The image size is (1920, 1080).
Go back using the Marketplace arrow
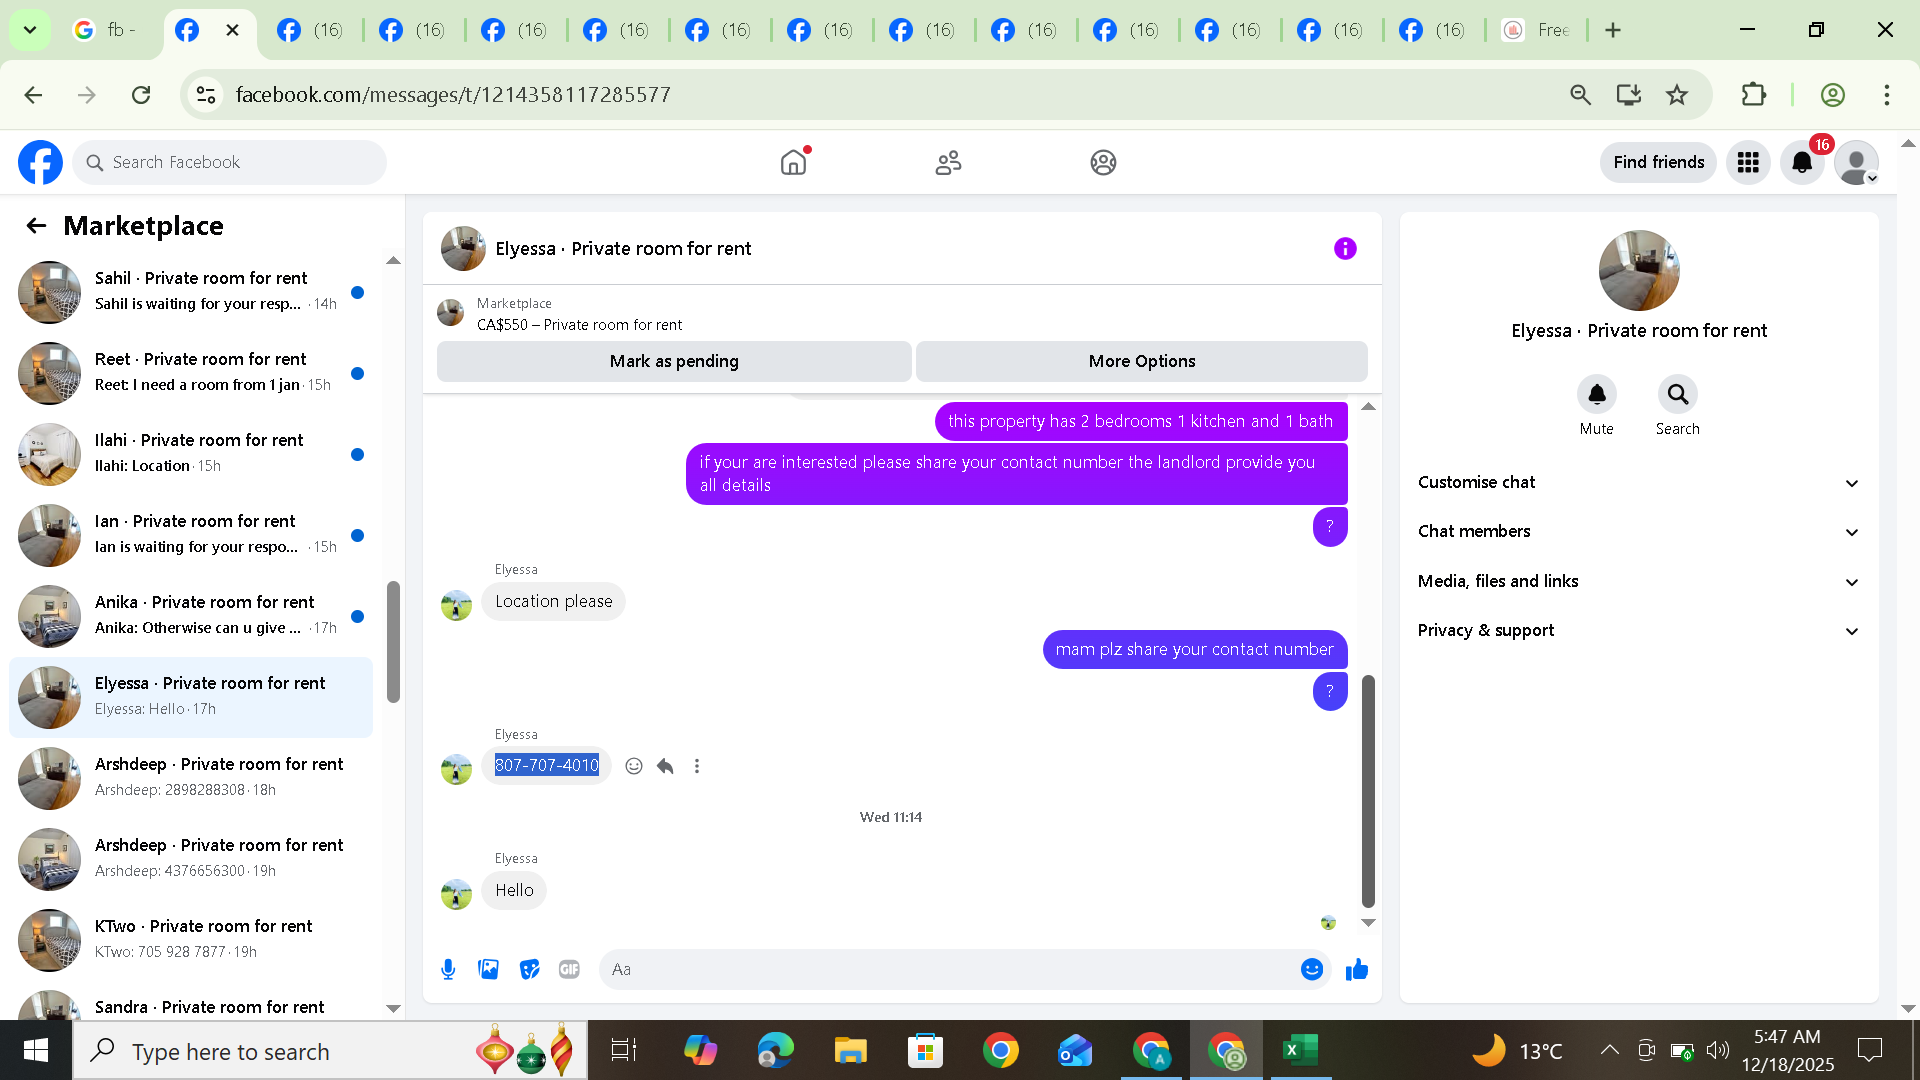[x=36, y=226]
